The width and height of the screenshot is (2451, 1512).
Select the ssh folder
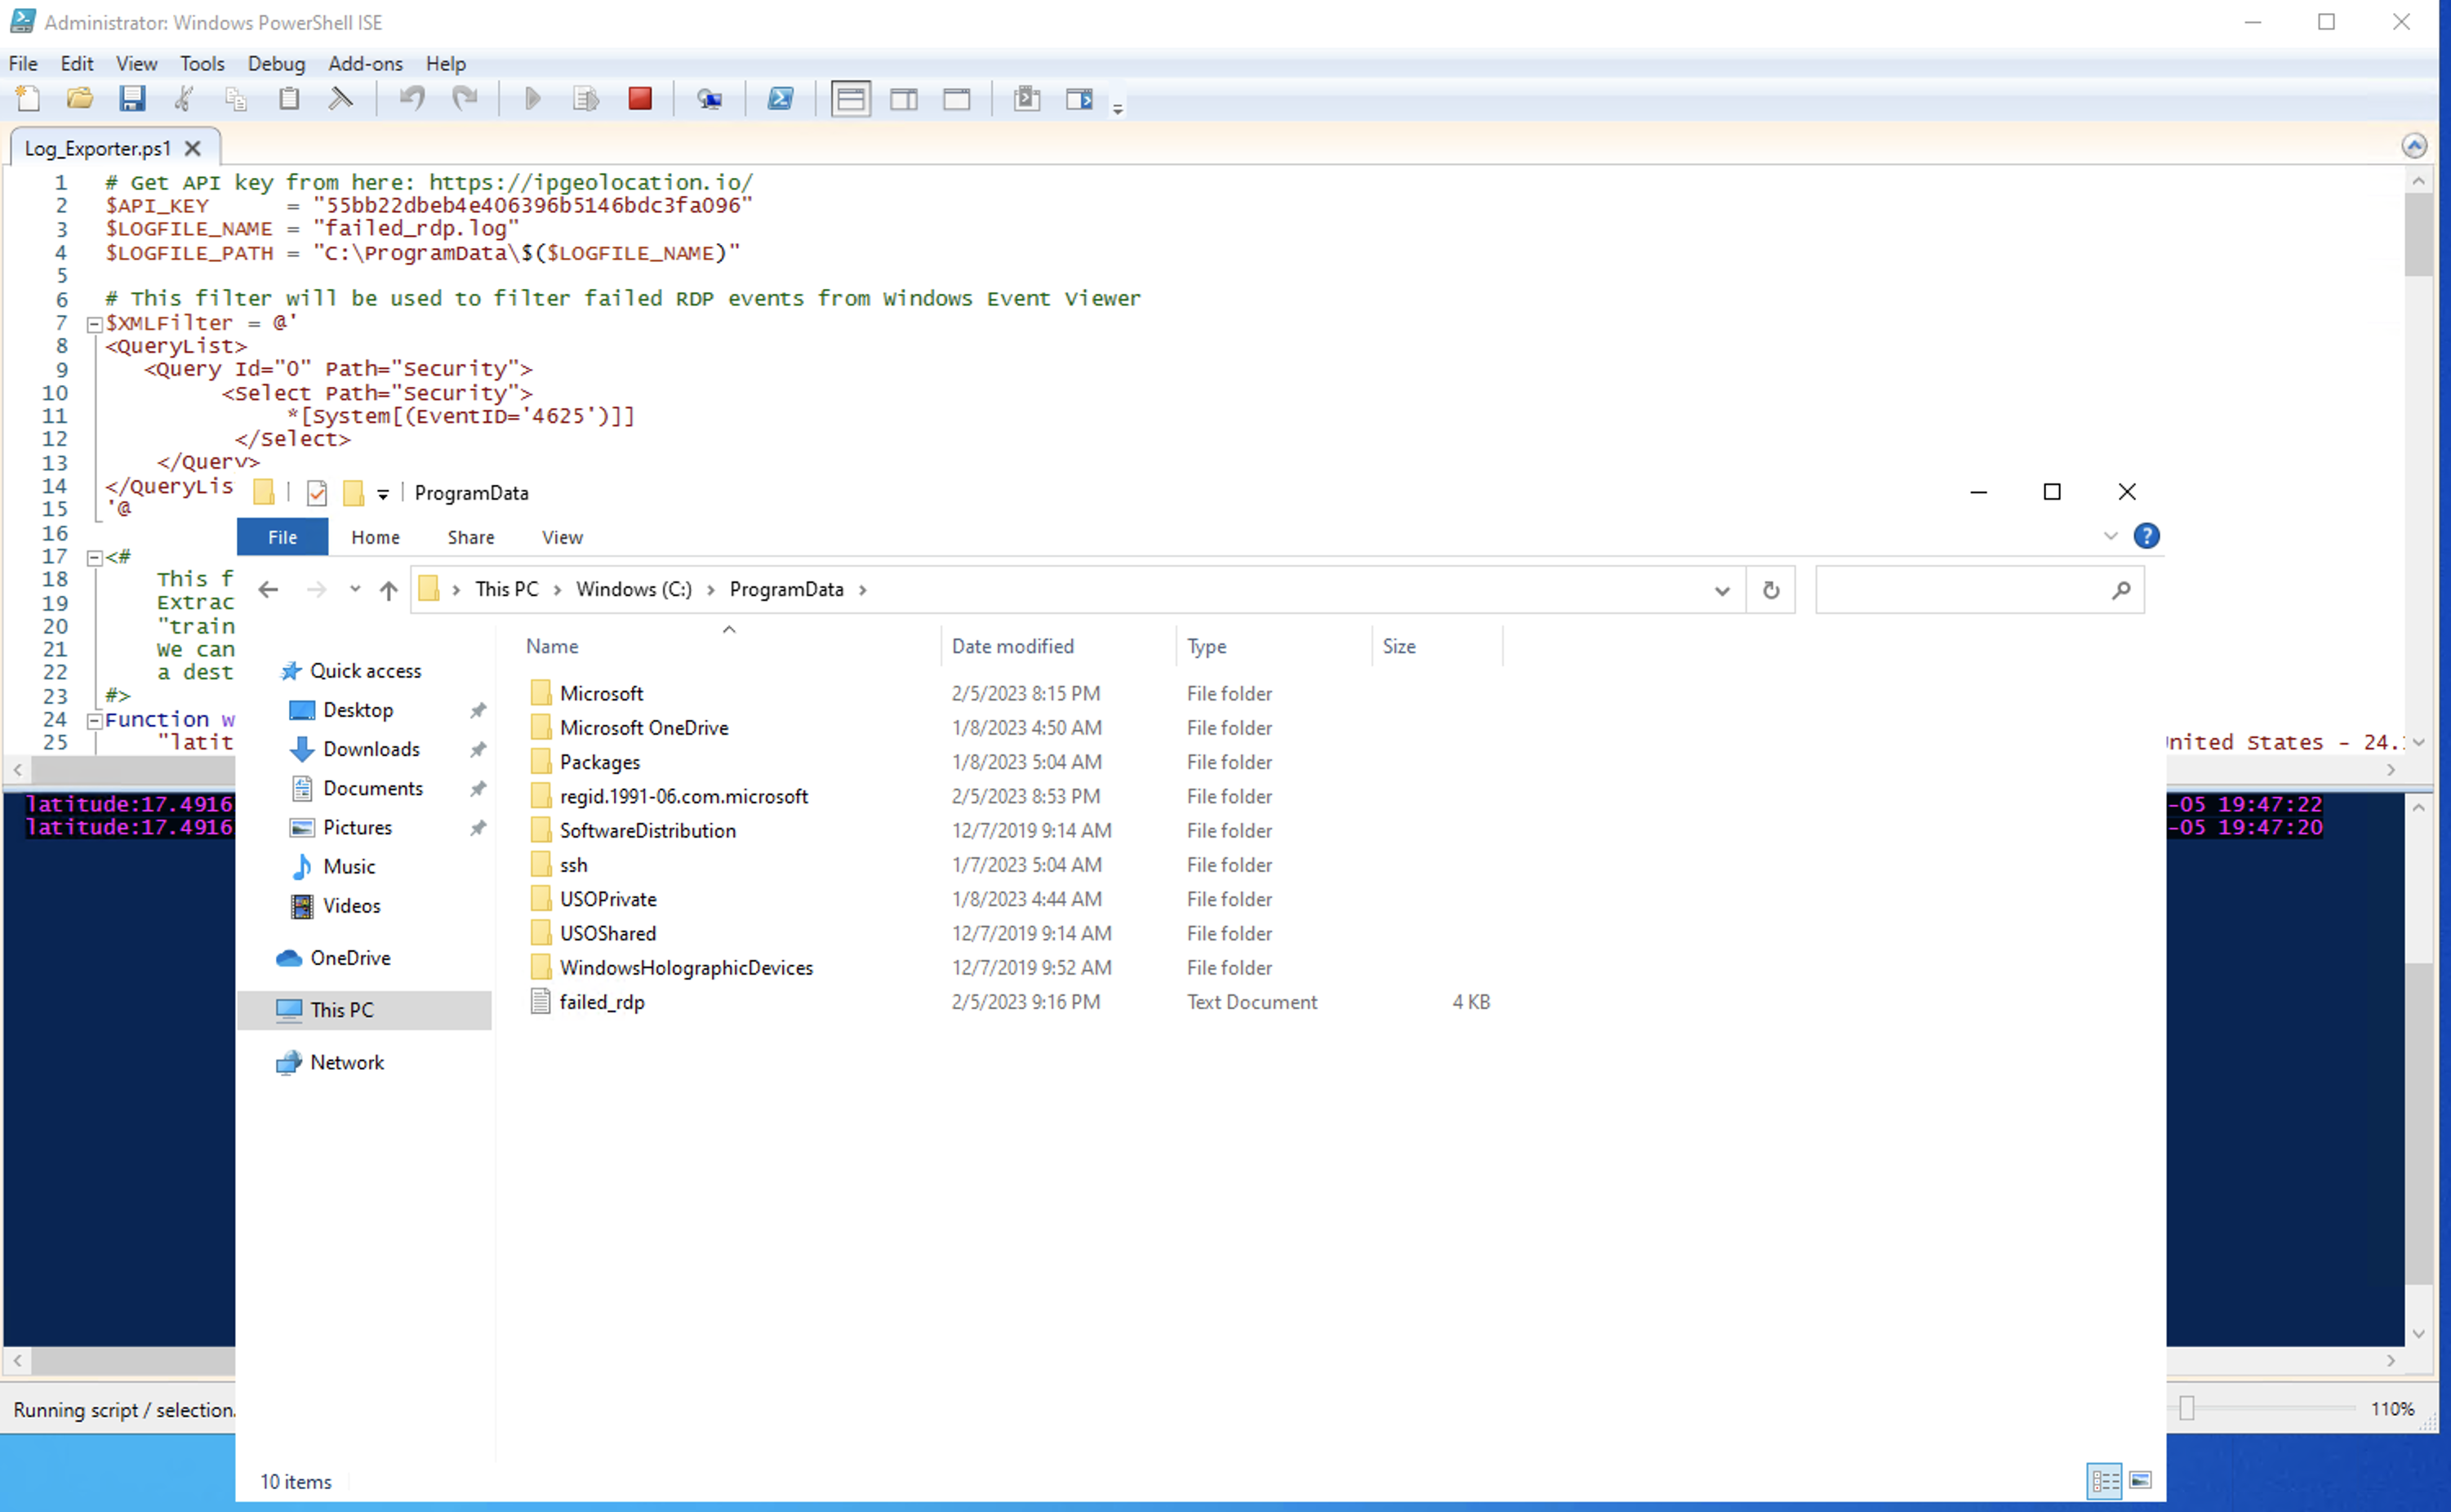574,865
